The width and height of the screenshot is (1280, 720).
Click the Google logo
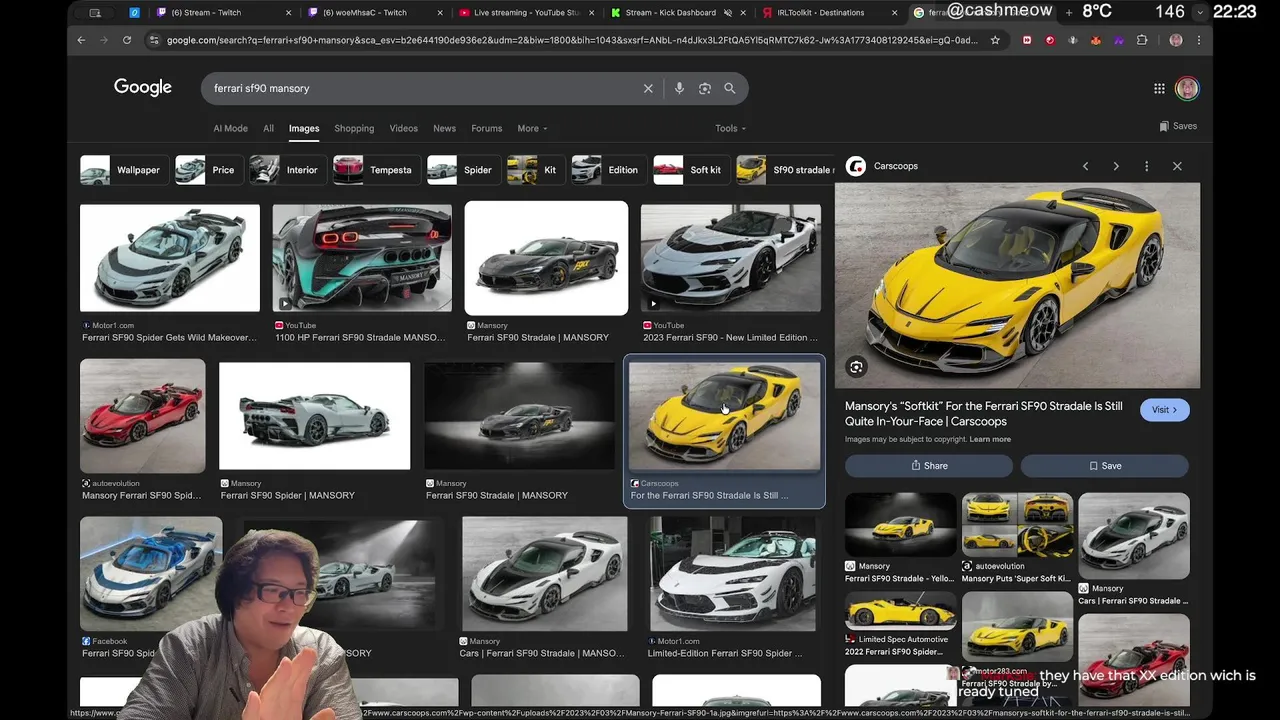[143, 87]
